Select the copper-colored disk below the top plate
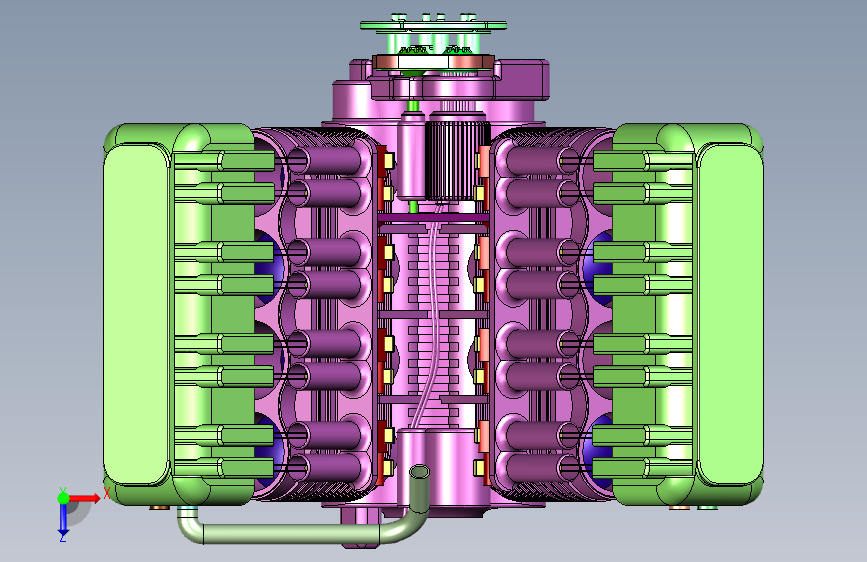 click(434, 61)
